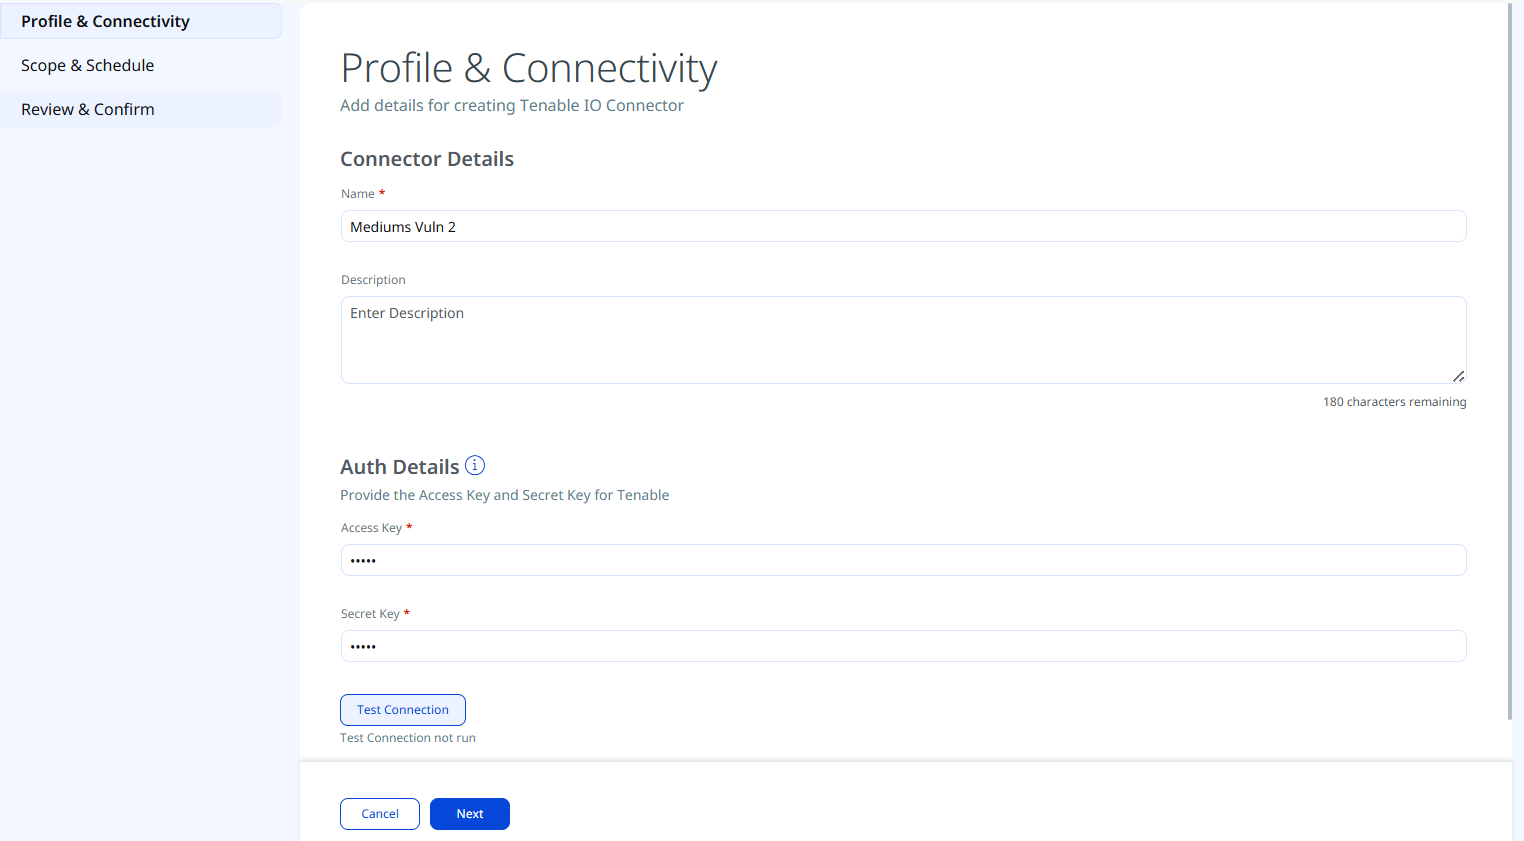The image size is (1524, 841).
Task: Click into the Enter Description text area
Action: tap(903, 340)
